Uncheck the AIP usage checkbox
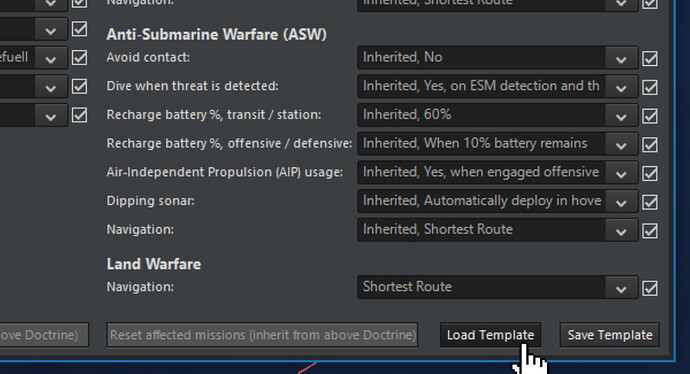690x374 pixels. (x=650, y=173)
